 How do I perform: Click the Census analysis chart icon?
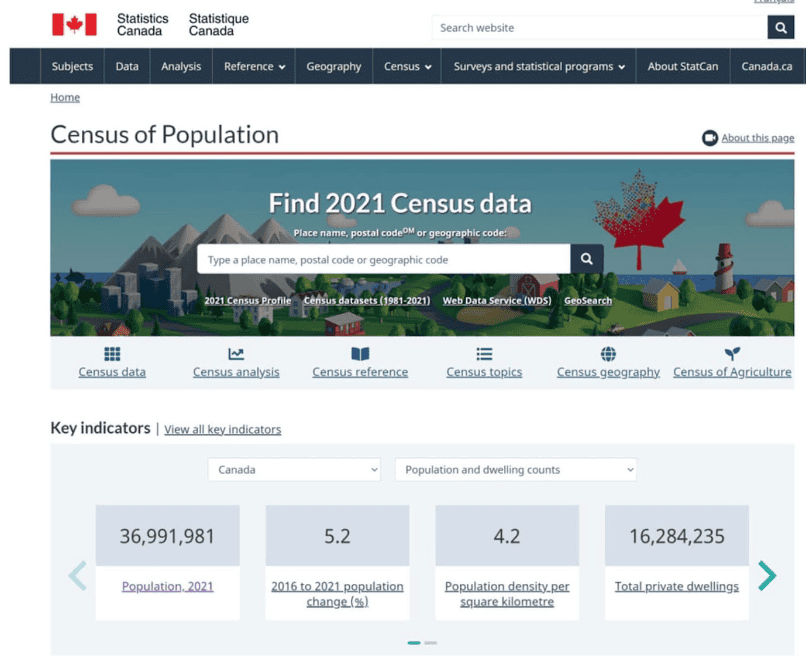point(236,354)
